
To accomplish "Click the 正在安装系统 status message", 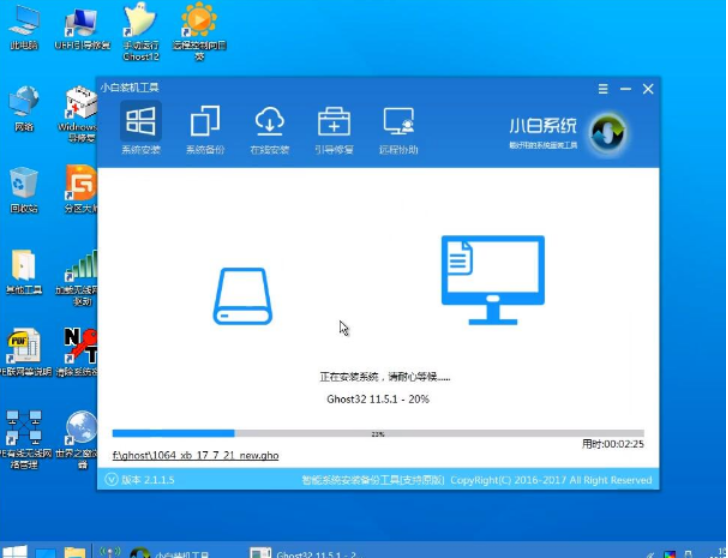I will click(x=384, y=376).
